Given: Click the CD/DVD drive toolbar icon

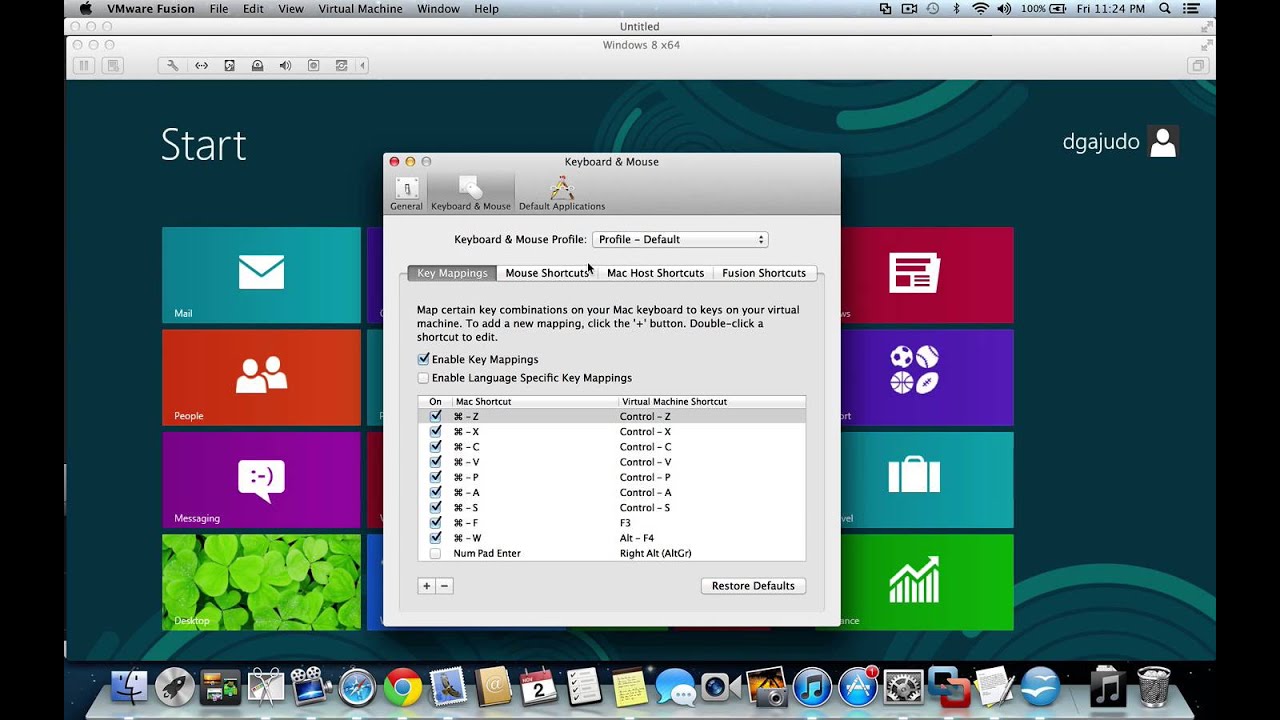Looking at the screenshot, I should [x=257, y=65].
